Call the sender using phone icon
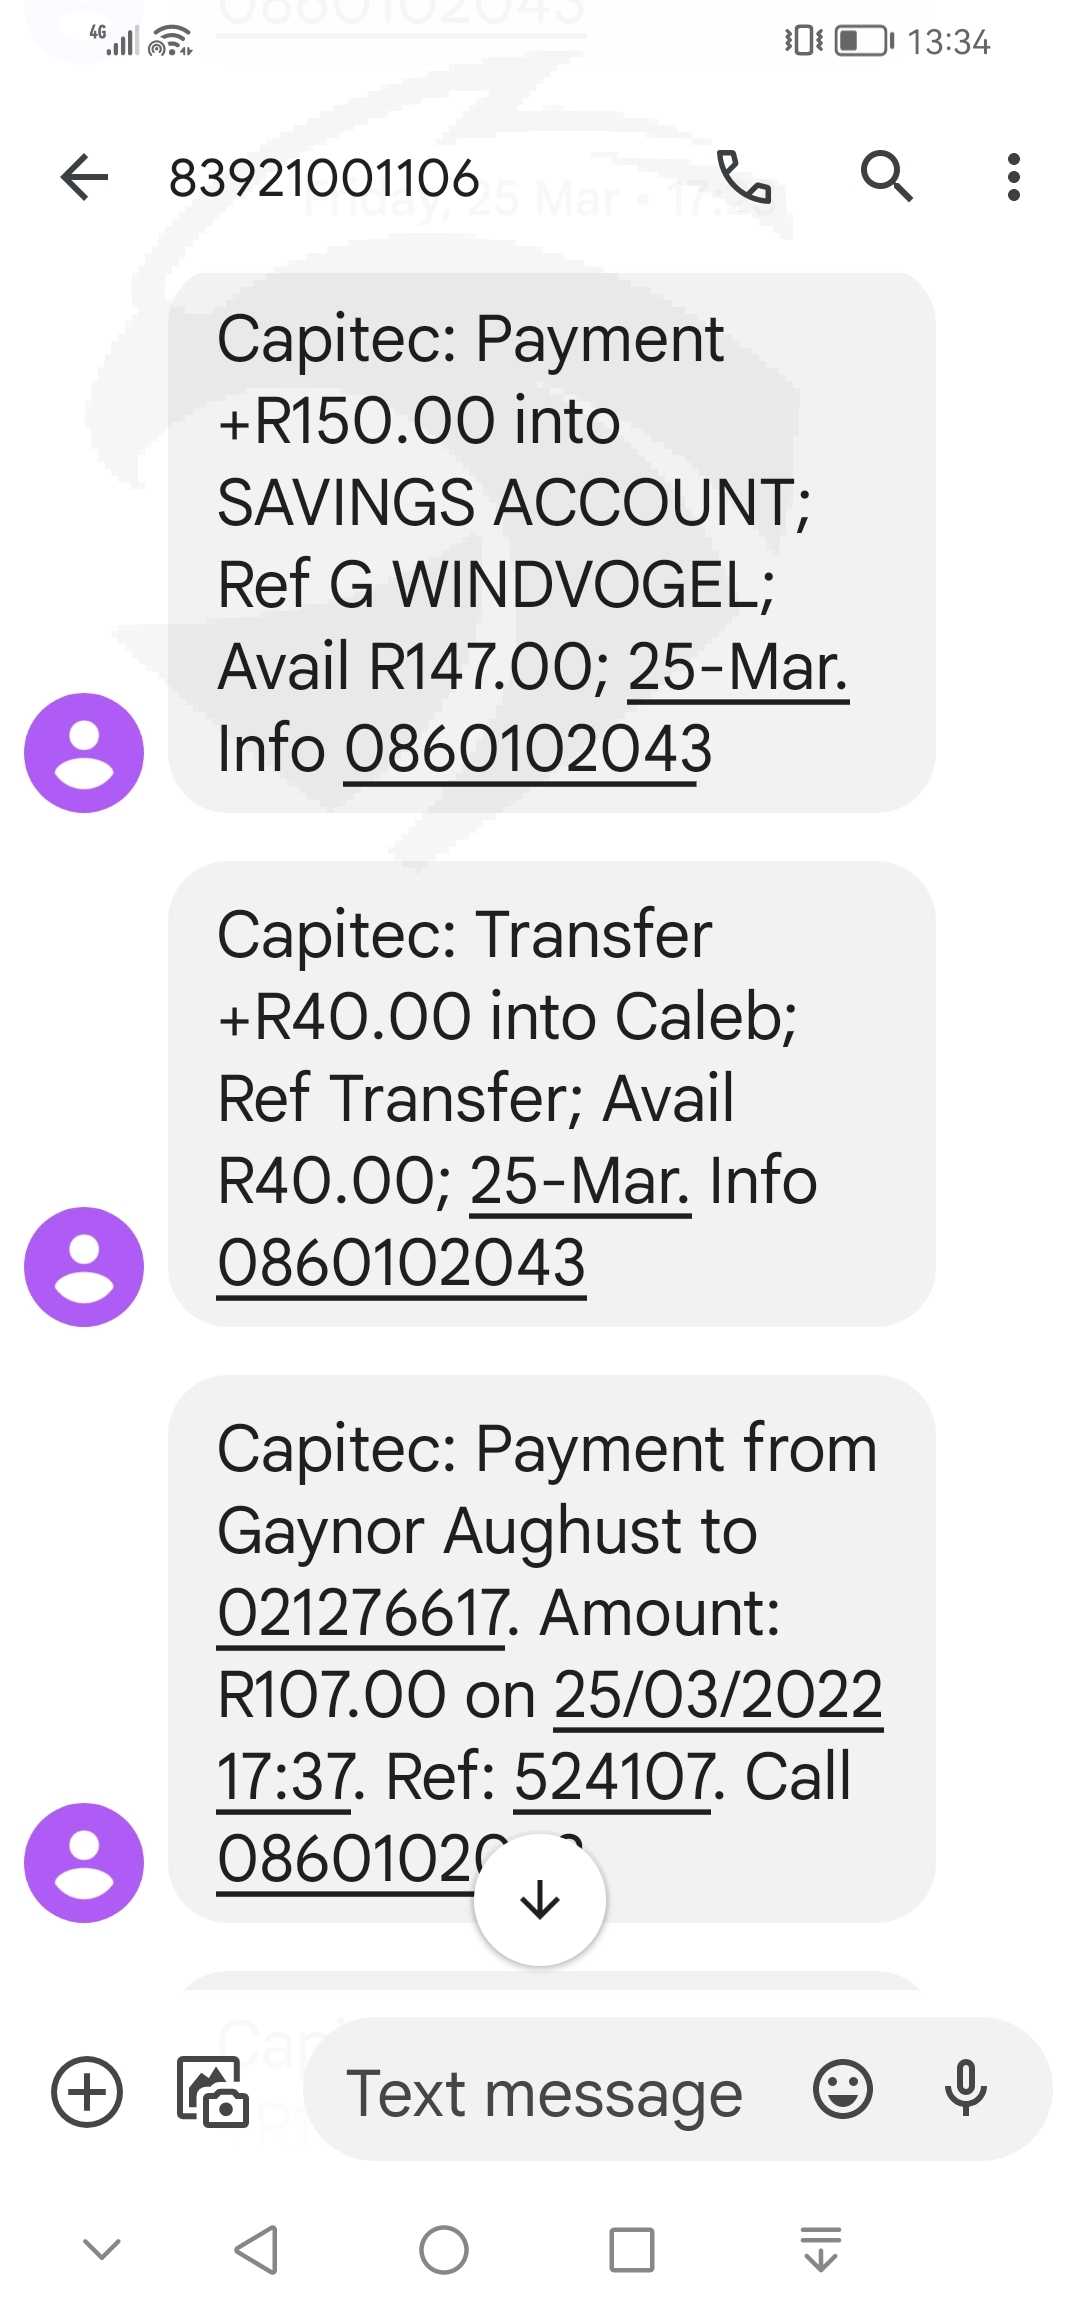 click(744, 178)
